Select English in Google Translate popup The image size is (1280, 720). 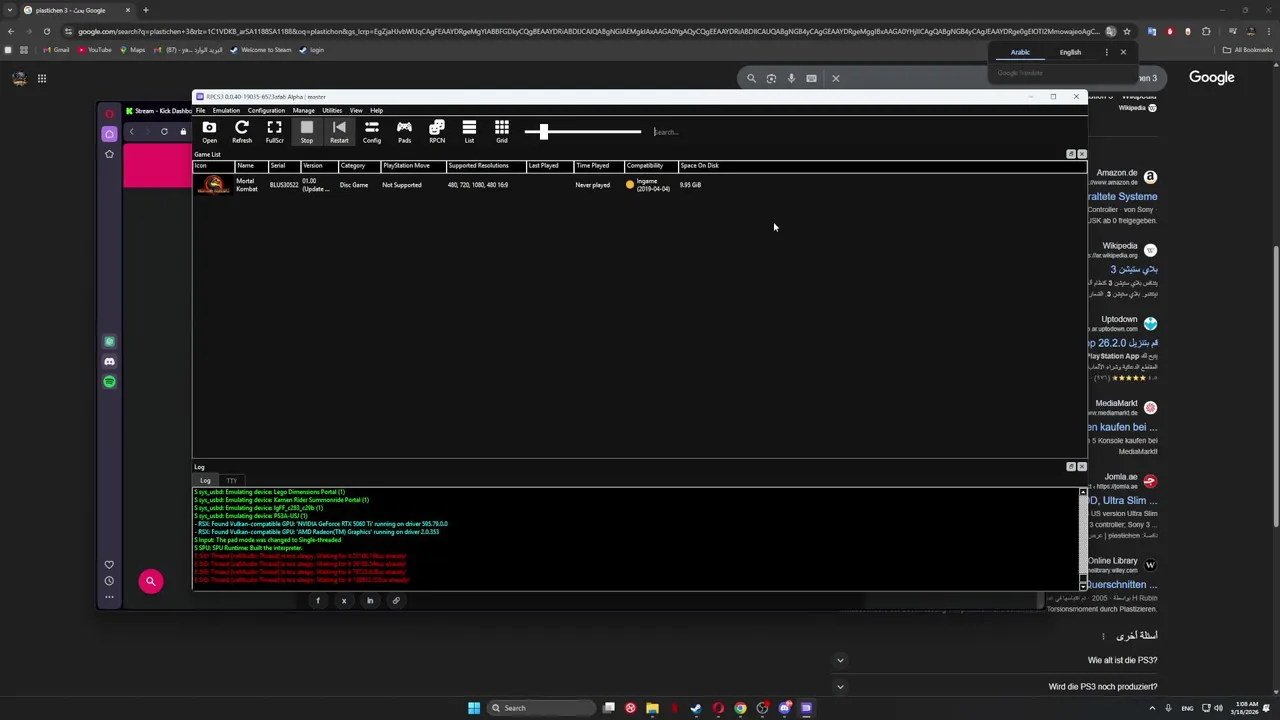pos(1070,52)
